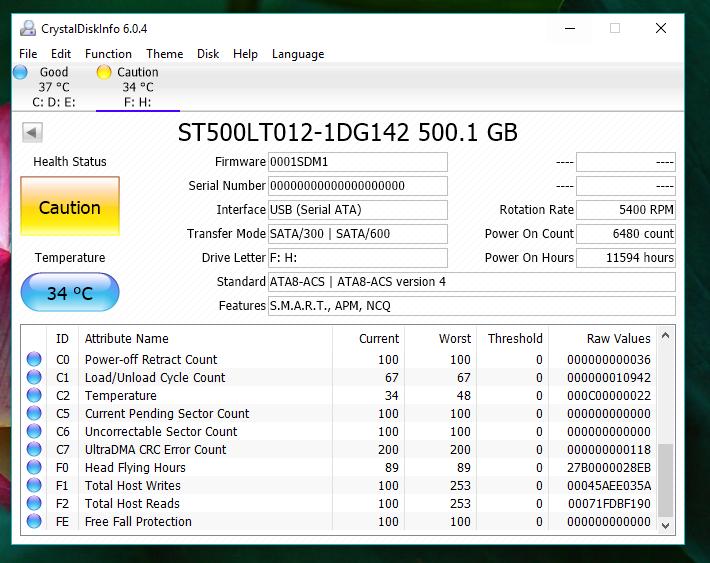Click status orb for Total Host Writes

pyautogui.click(x=34, y=485)
